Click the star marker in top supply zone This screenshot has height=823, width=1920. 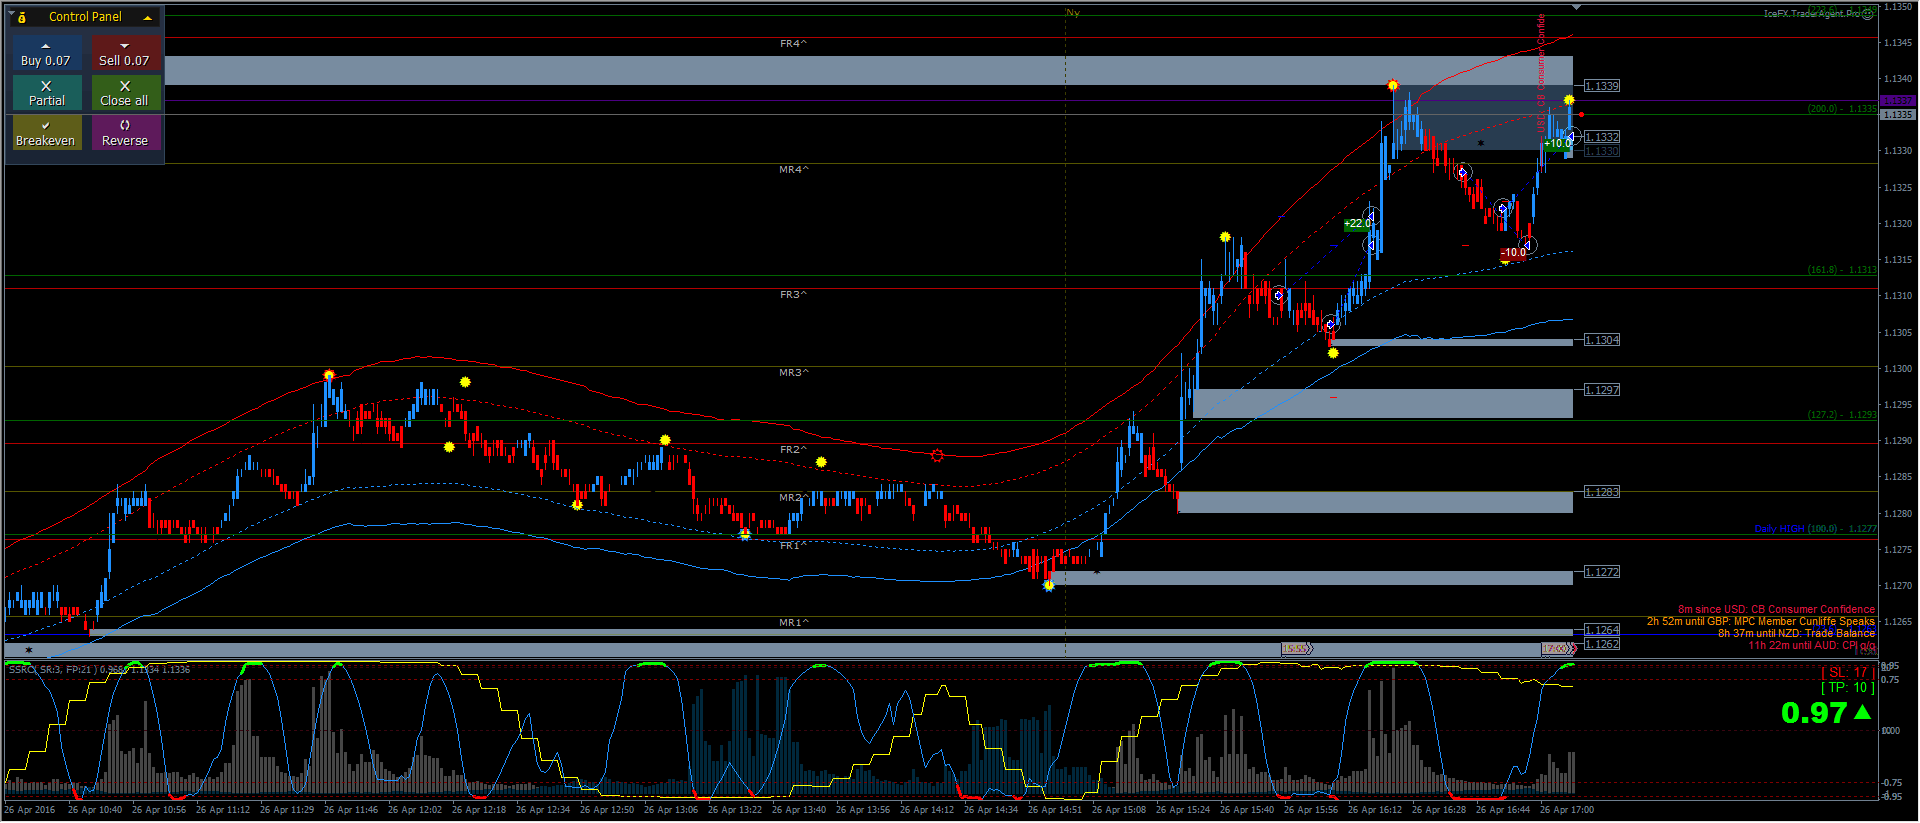coord(1481,143)
